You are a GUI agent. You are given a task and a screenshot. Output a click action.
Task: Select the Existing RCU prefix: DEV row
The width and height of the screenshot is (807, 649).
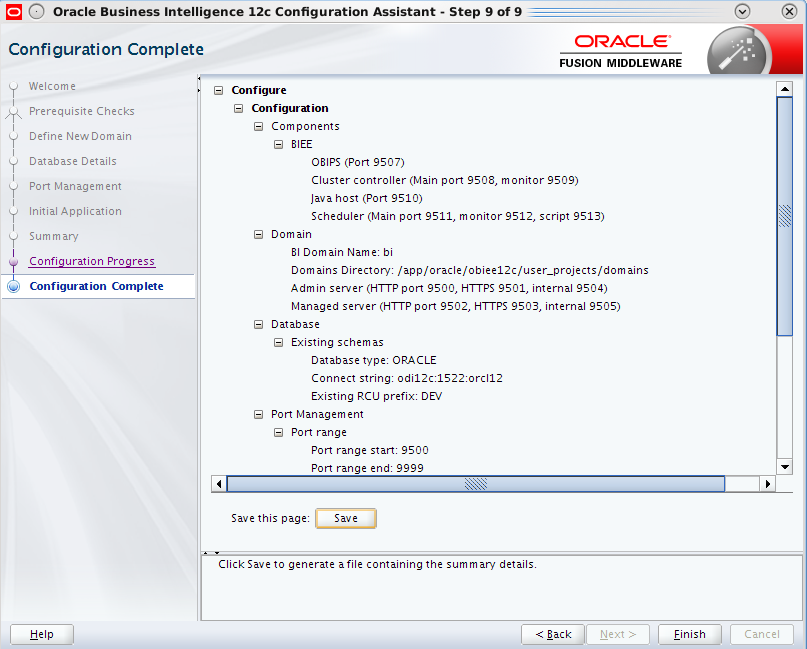pos(376,397)
